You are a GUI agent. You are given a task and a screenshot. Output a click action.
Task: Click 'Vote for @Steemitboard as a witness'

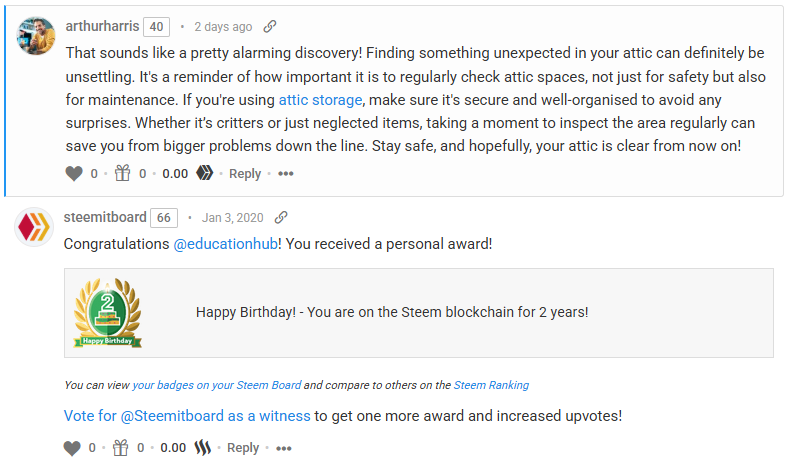click(187, 416)
